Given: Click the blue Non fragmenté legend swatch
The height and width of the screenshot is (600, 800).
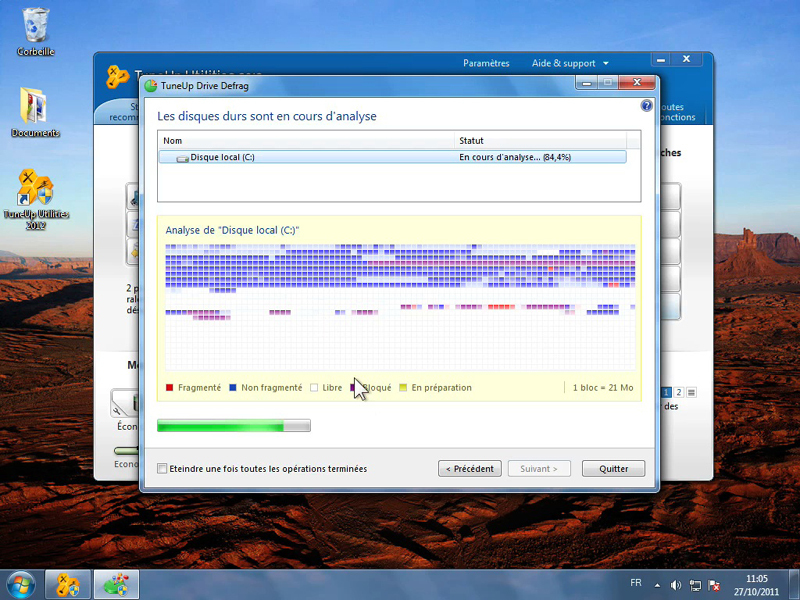Looking at the screenshot, I should 233,388.
